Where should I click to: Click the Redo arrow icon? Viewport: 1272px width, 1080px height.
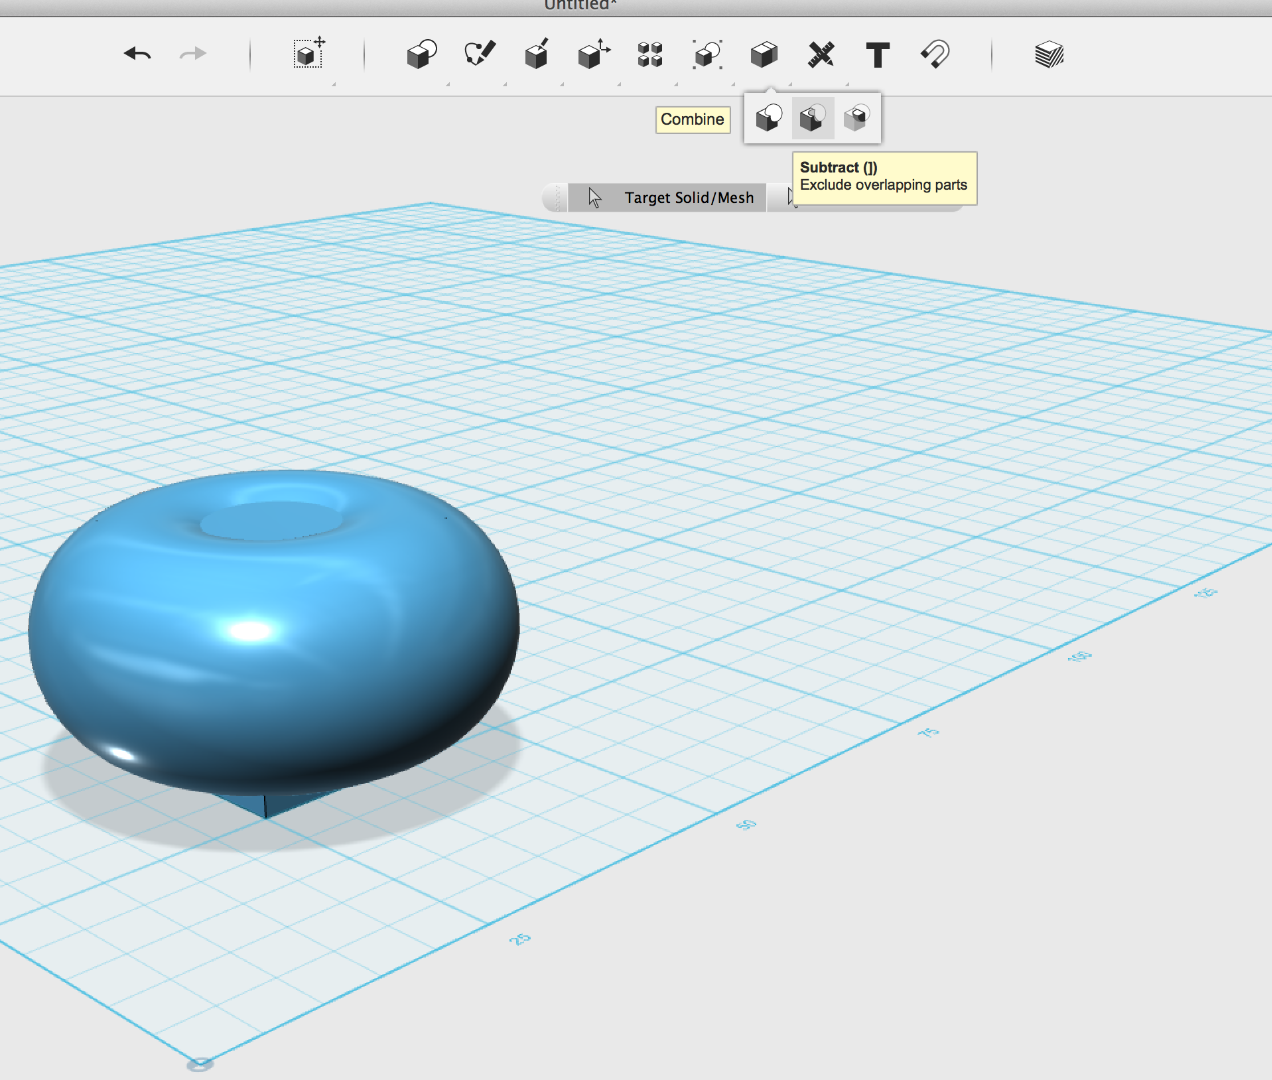coord(193,54)
